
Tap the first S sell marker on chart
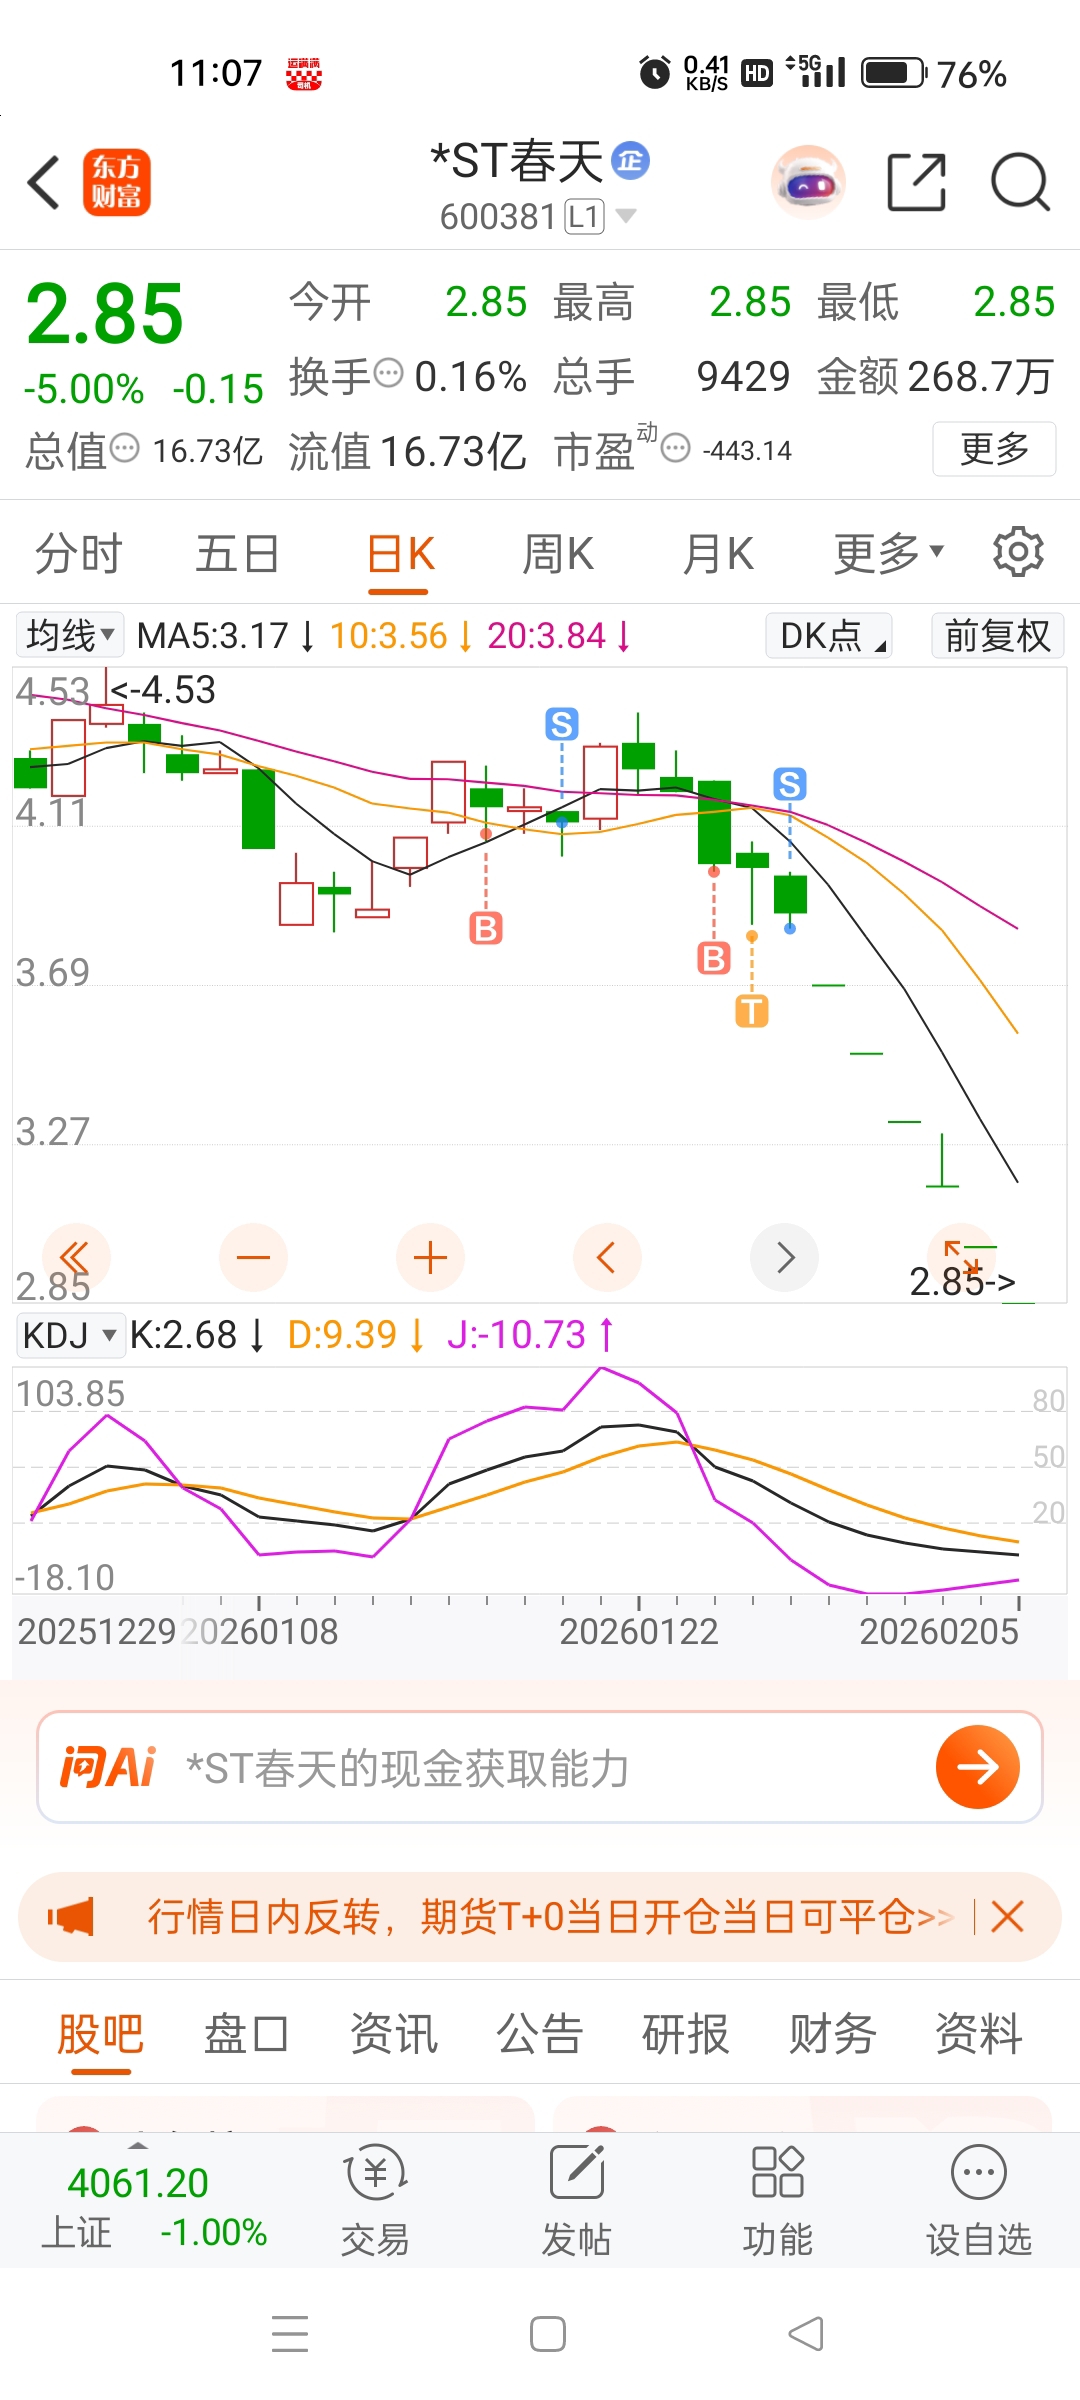tap(562, 724)
